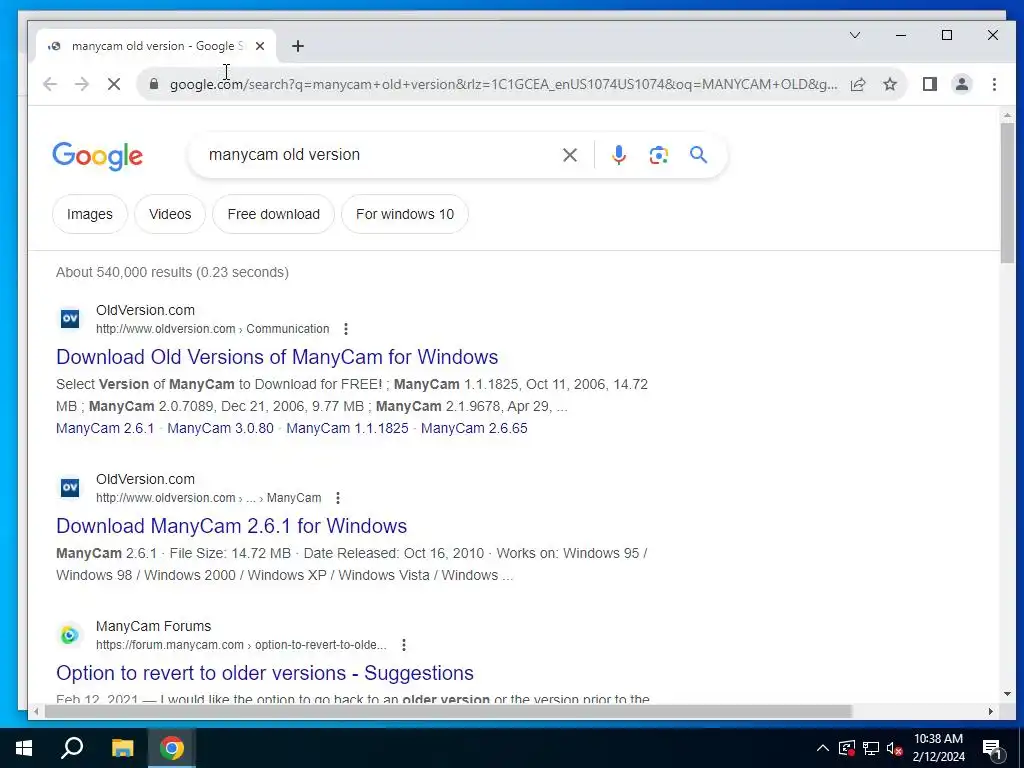Click the Chrome forward arrow
Image resolution: width=1024 pixels, height=768 pixels.
pyautogui.click(x=82, y=84)
